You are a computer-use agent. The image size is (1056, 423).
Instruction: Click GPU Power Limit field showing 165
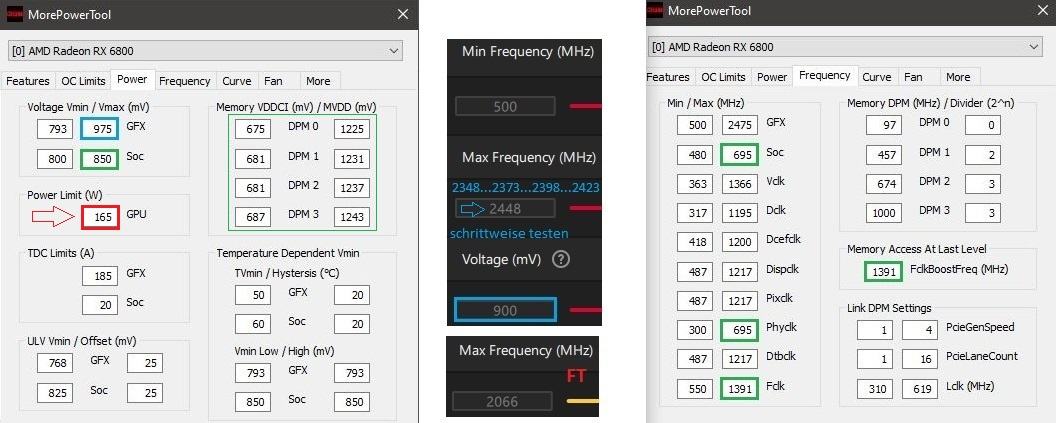(x=102, y=217)
